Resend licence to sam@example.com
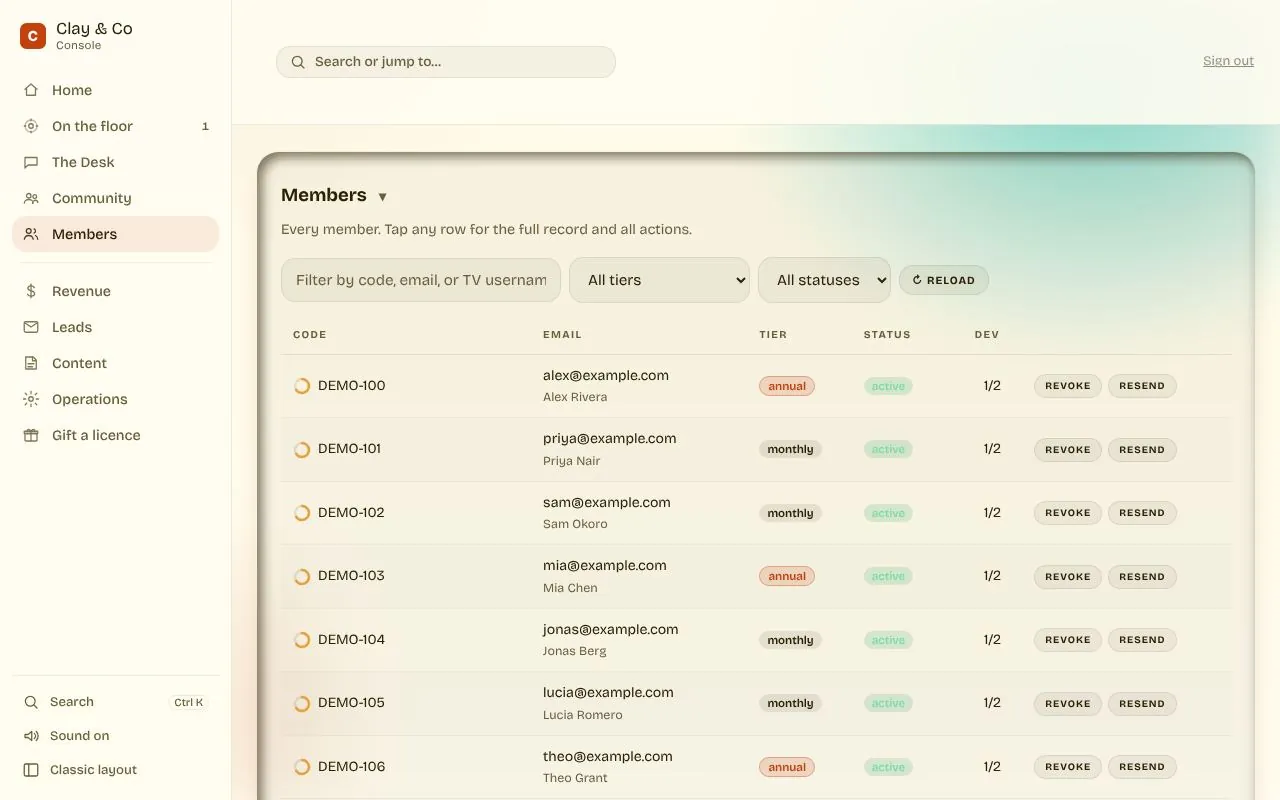 [x=1142, y=513]
